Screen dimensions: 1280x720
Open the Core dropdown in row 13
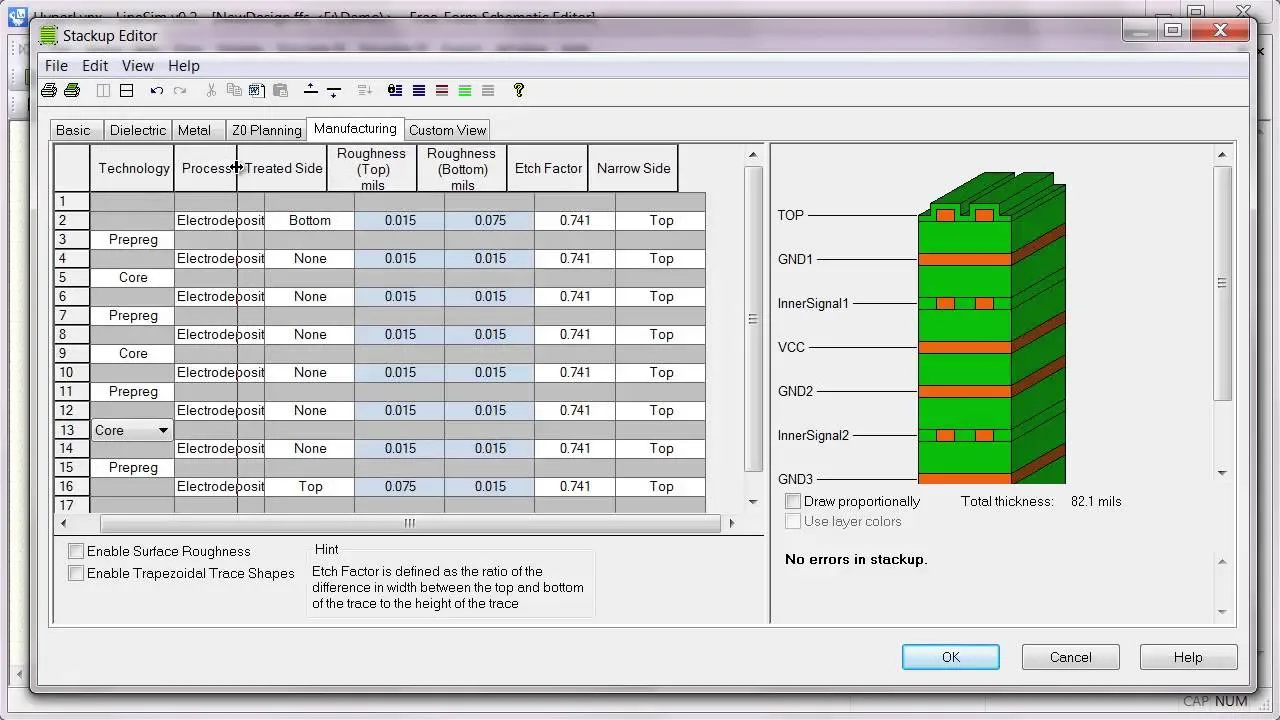tap(162, 430)
